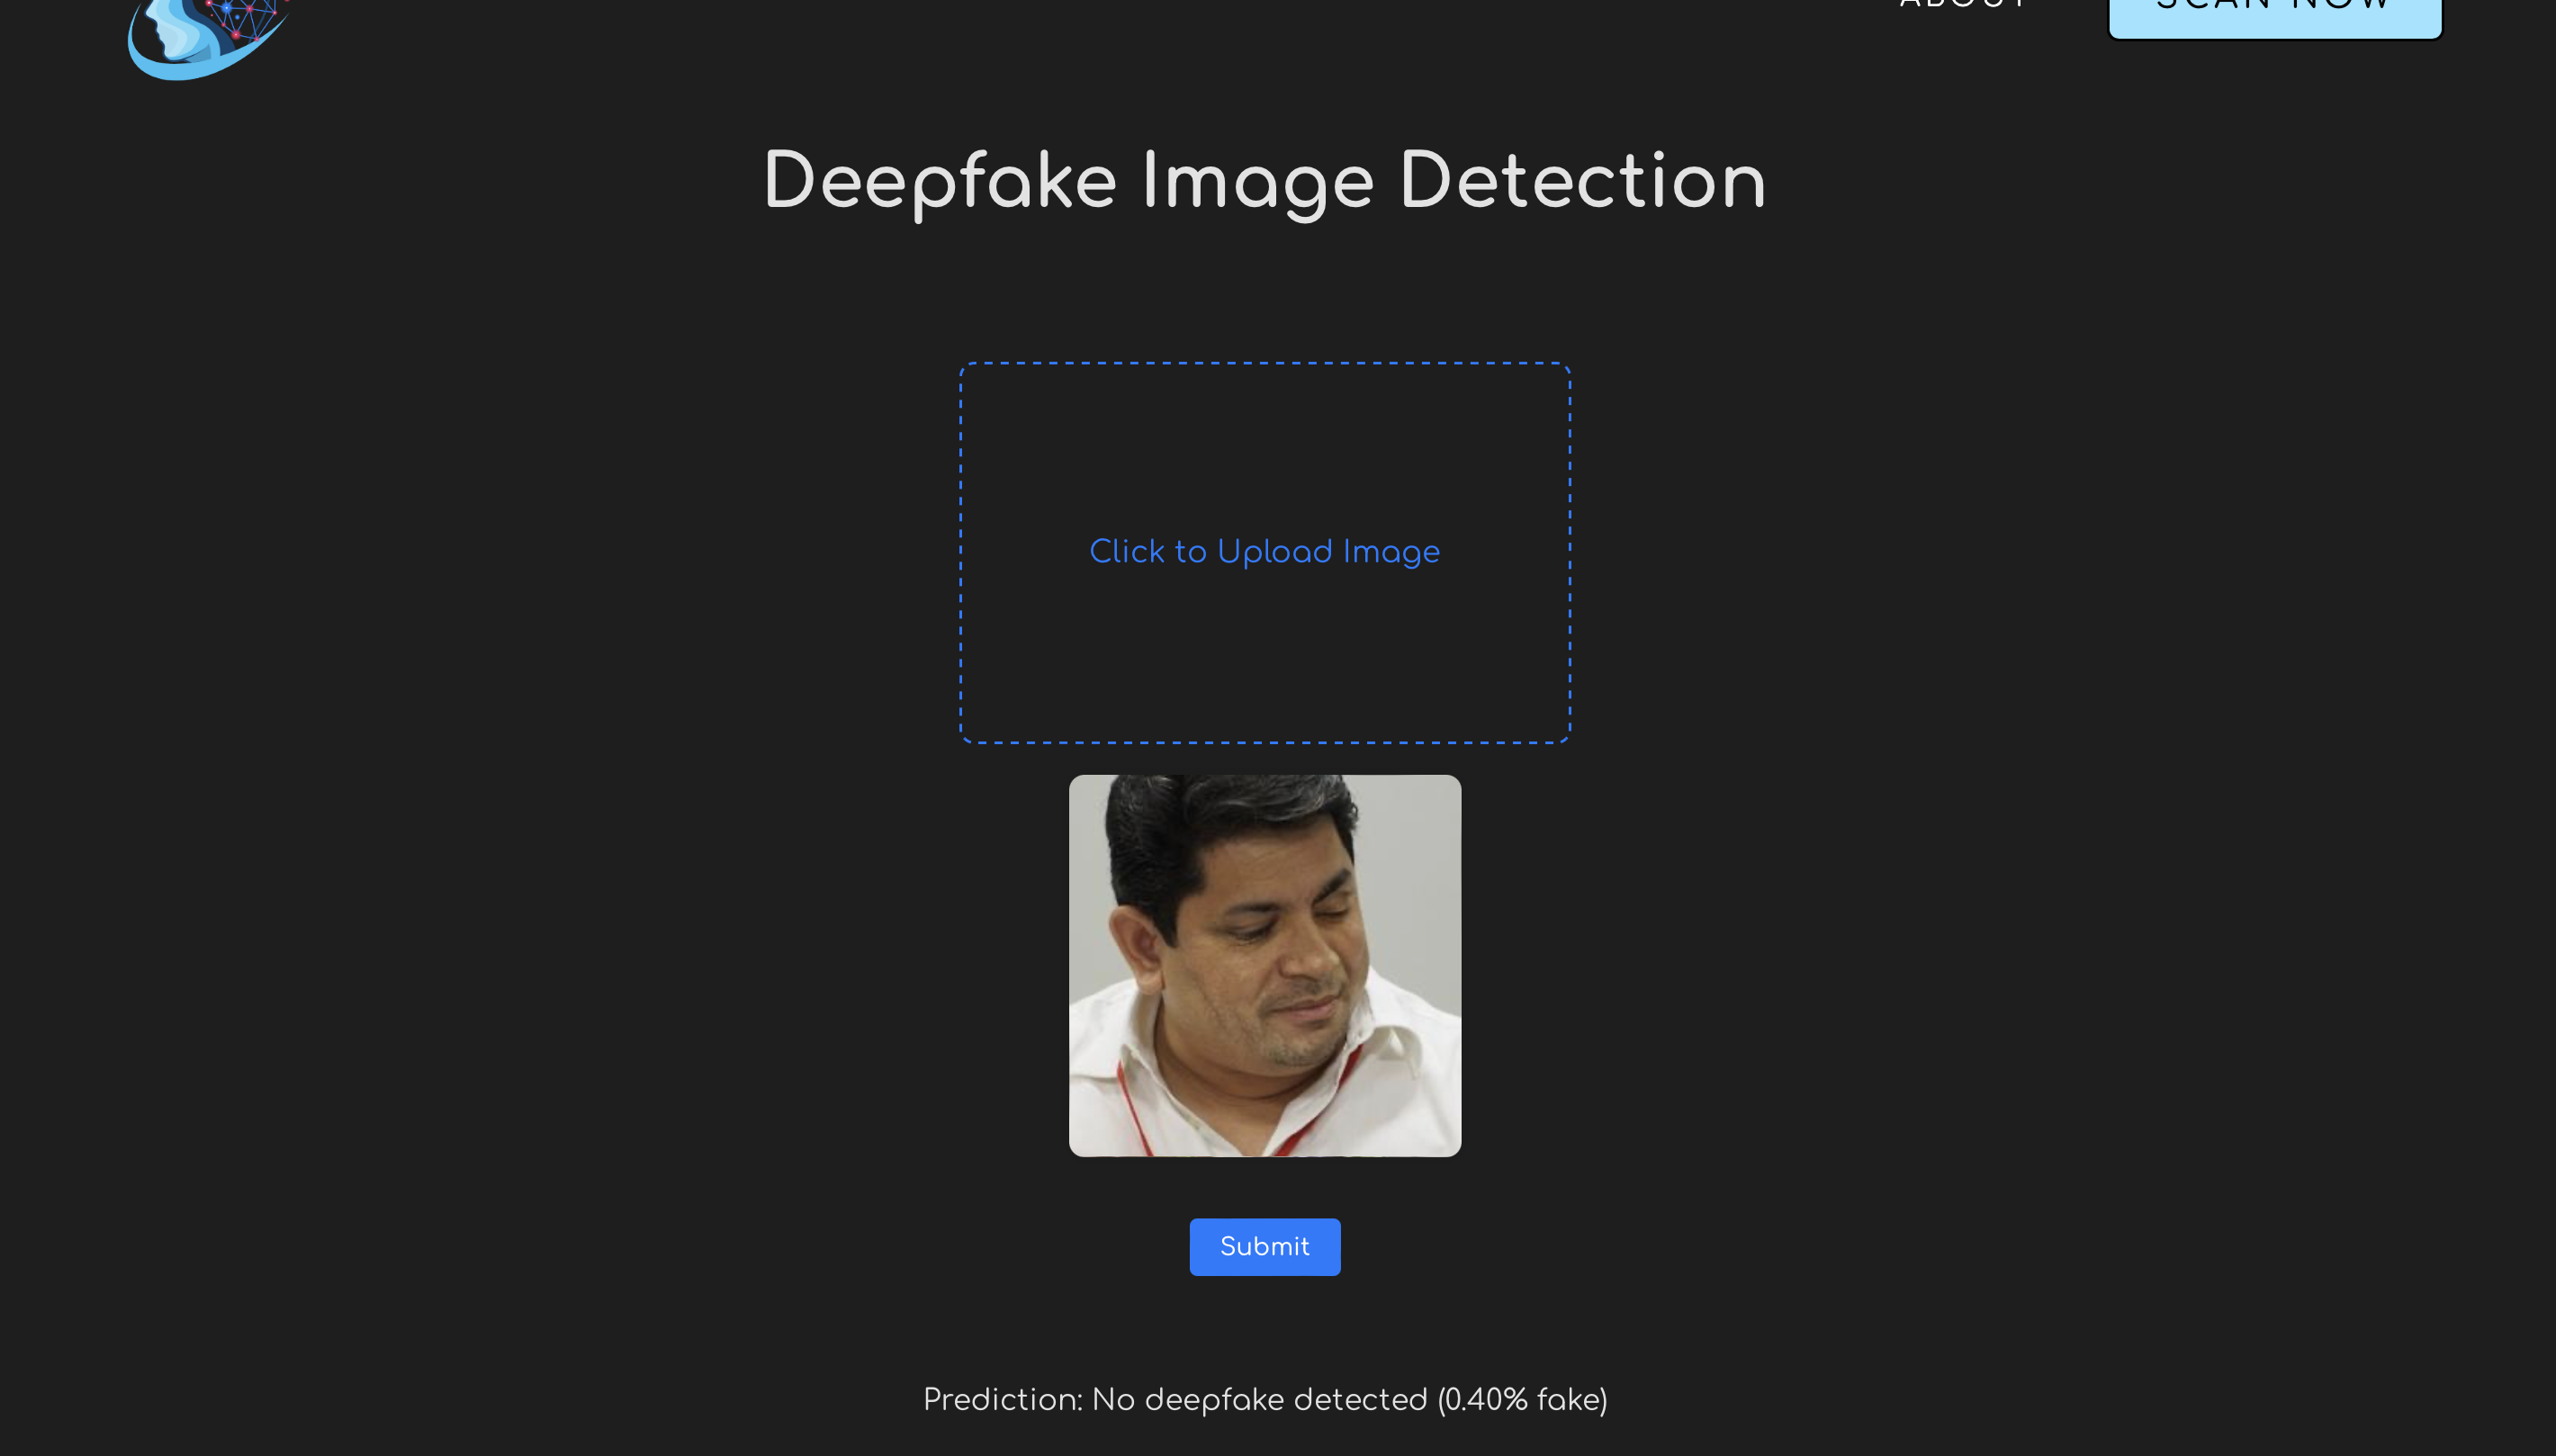Click the uploaded face thumbnail preview
Screen dimensions: 2556x1456
(1264, 965)
